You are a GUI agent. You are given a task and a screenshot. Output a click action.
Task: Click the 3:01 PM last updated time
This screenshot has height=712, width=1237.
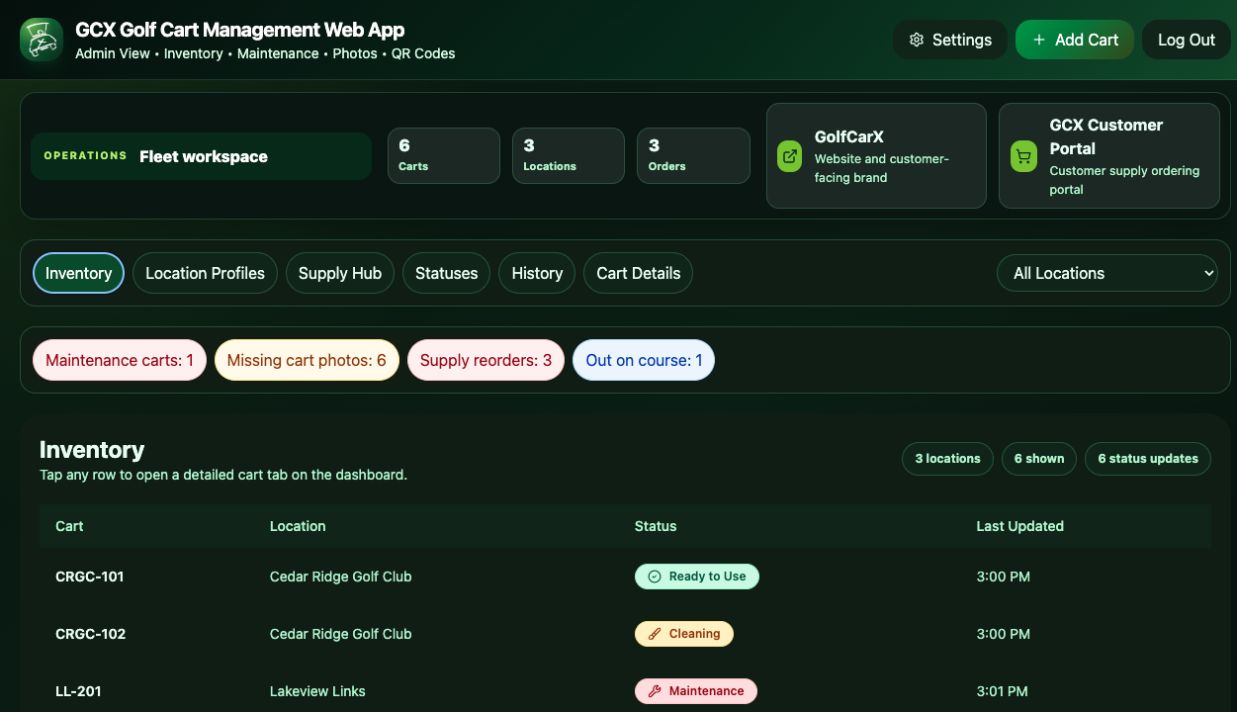coord(1002,691)
